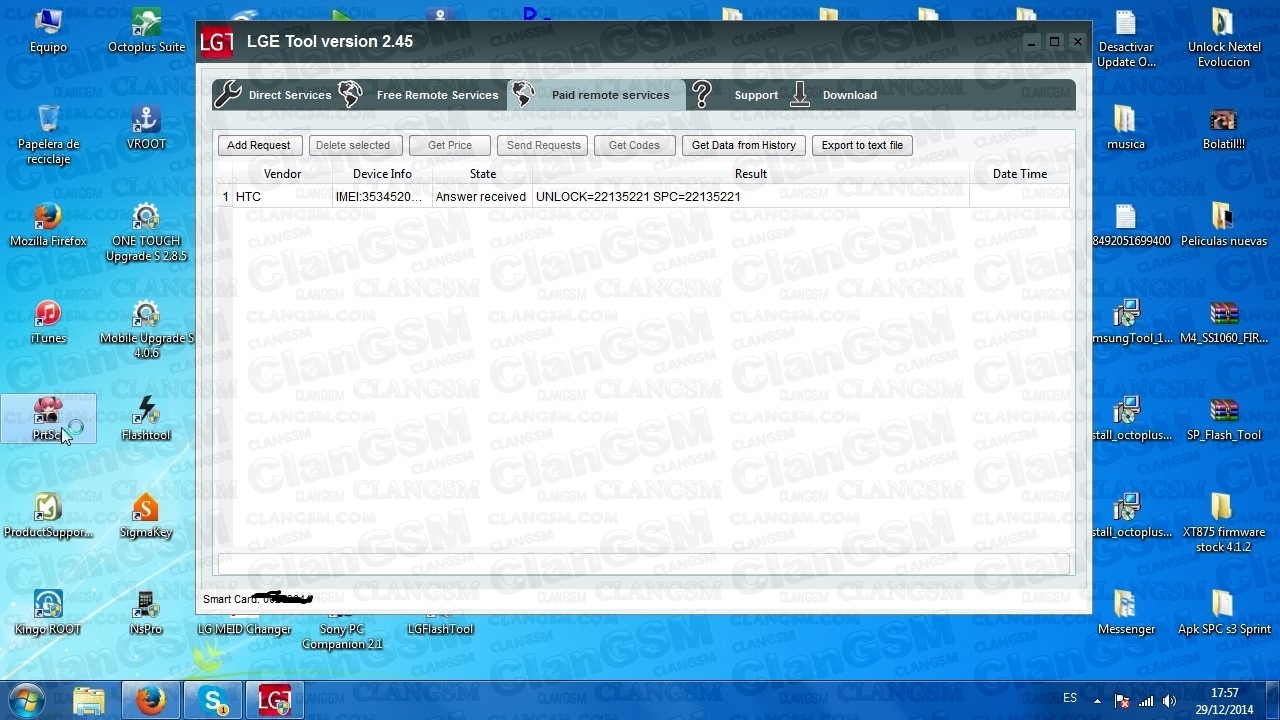Open the Kingo ROOT desktop icon
The height and width of the screenshot is (720, 1280).
pos(48,613)
